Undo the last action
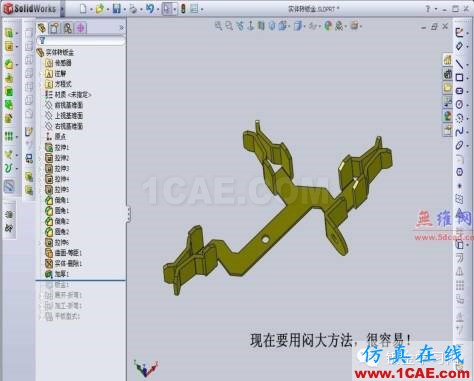 pyautogui.click(x=150, y=9)
